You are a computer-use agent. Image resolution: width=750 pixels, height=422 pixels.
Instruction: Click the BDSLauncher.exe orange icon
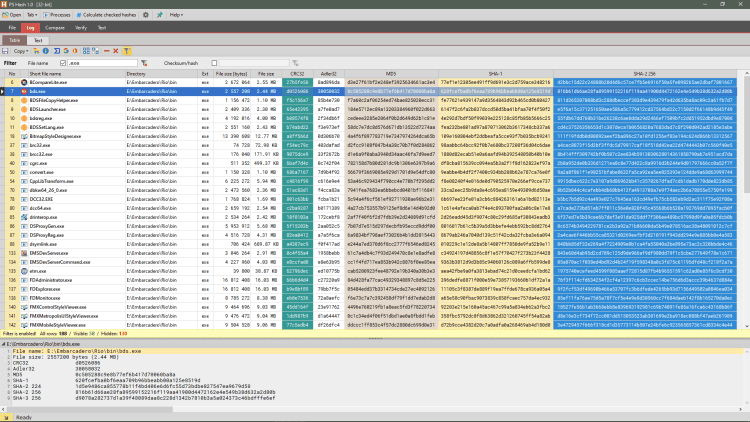[x=24, y=109]
